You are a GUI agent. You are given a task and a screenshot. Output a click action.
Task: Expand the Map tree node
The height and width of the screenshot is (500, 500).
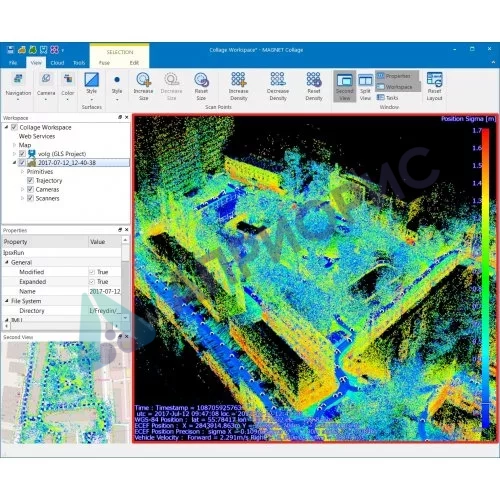(14, 145)
